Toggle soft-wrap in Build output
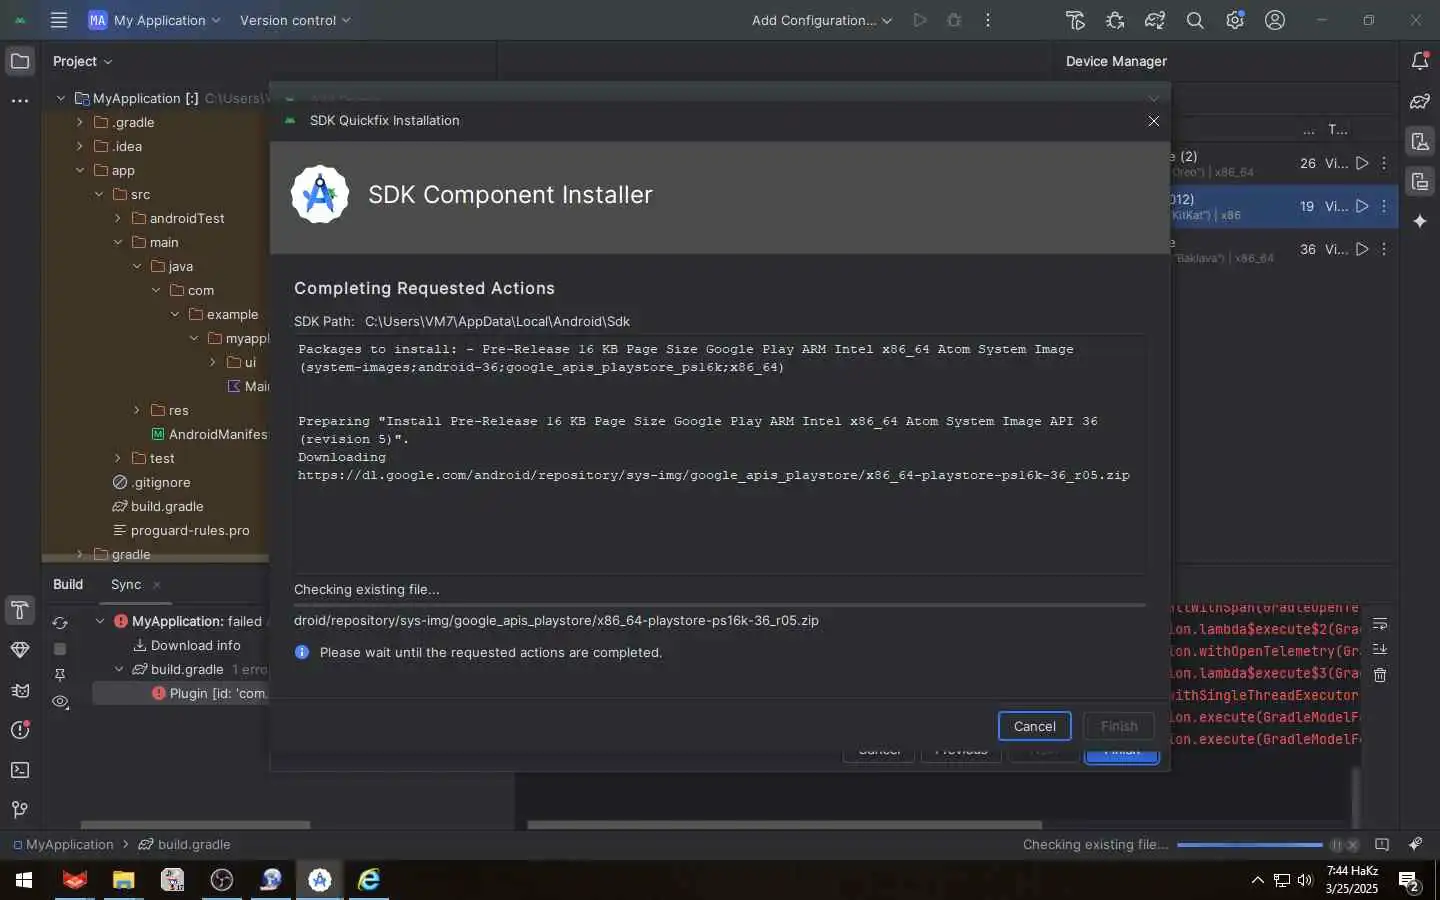This screenshot has width=1440, height=900. click(1380, 623)
